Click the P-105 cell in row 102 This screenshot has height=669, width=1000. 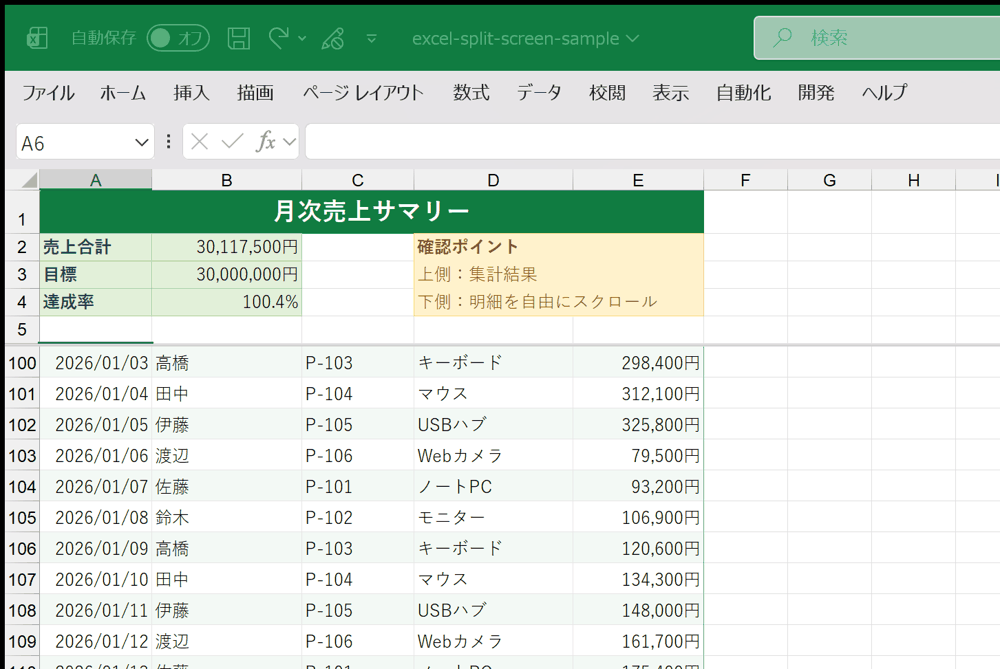(x=358, y=425)
